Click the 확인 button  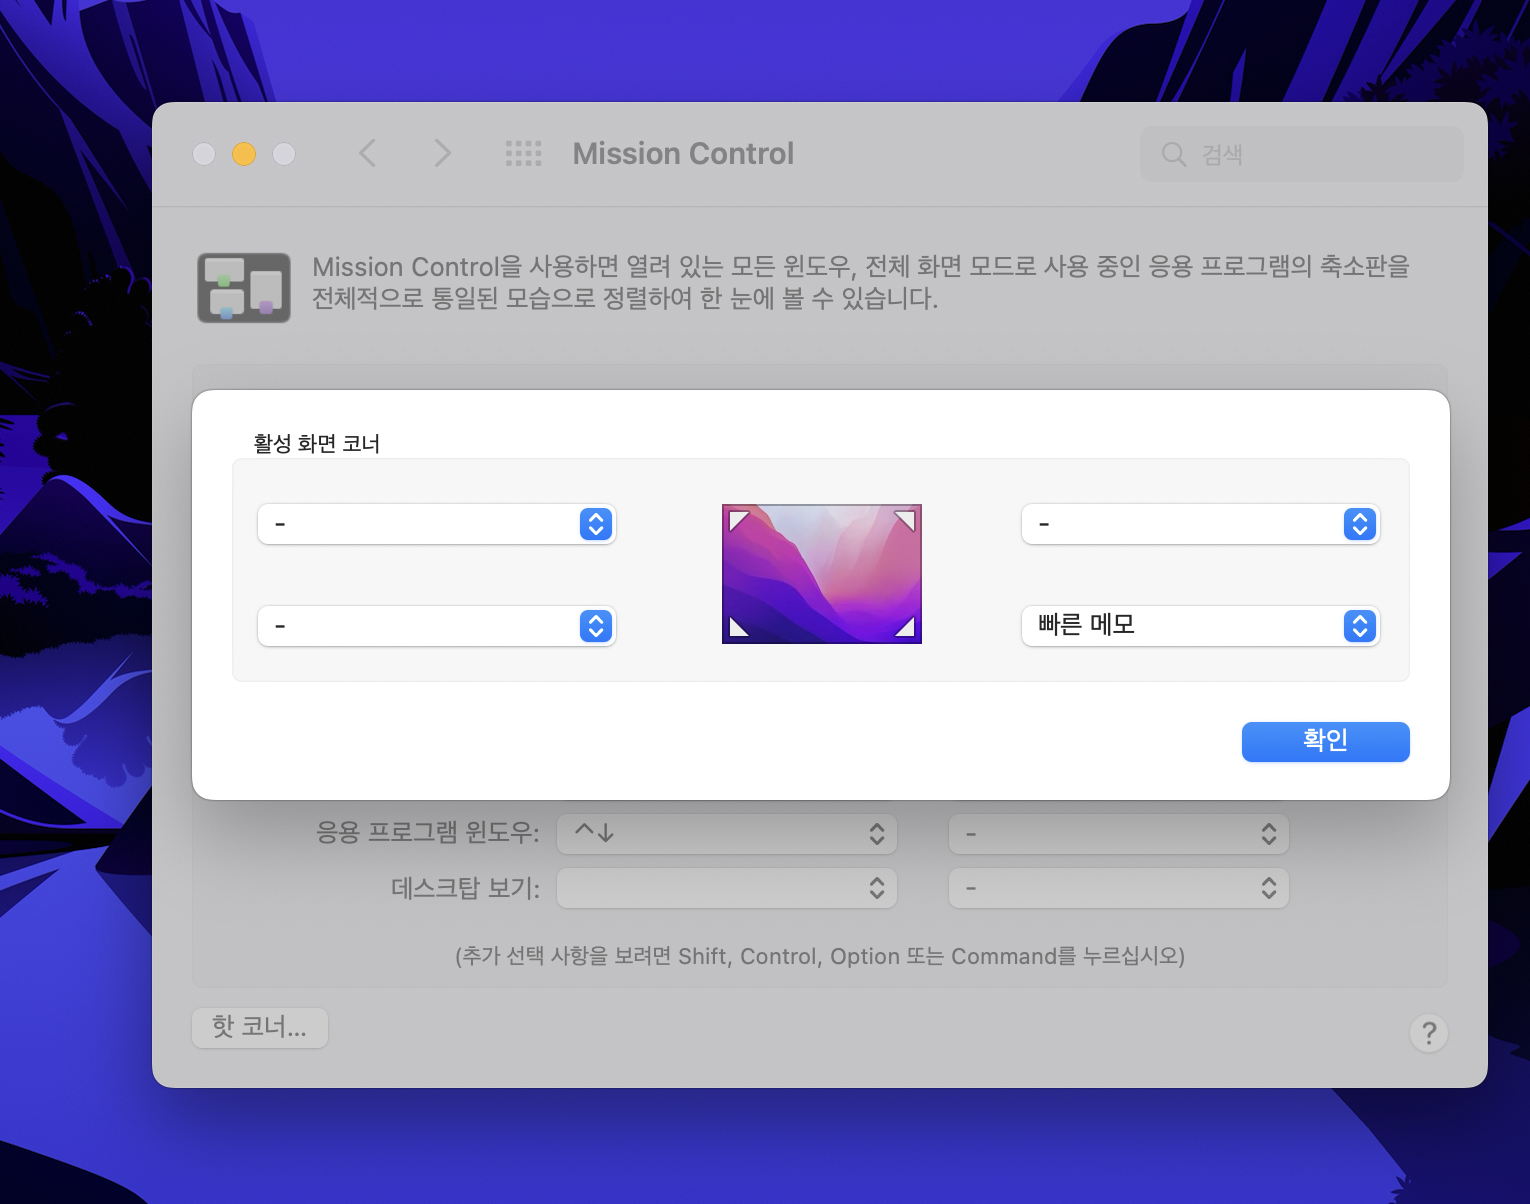(1325, 741)
